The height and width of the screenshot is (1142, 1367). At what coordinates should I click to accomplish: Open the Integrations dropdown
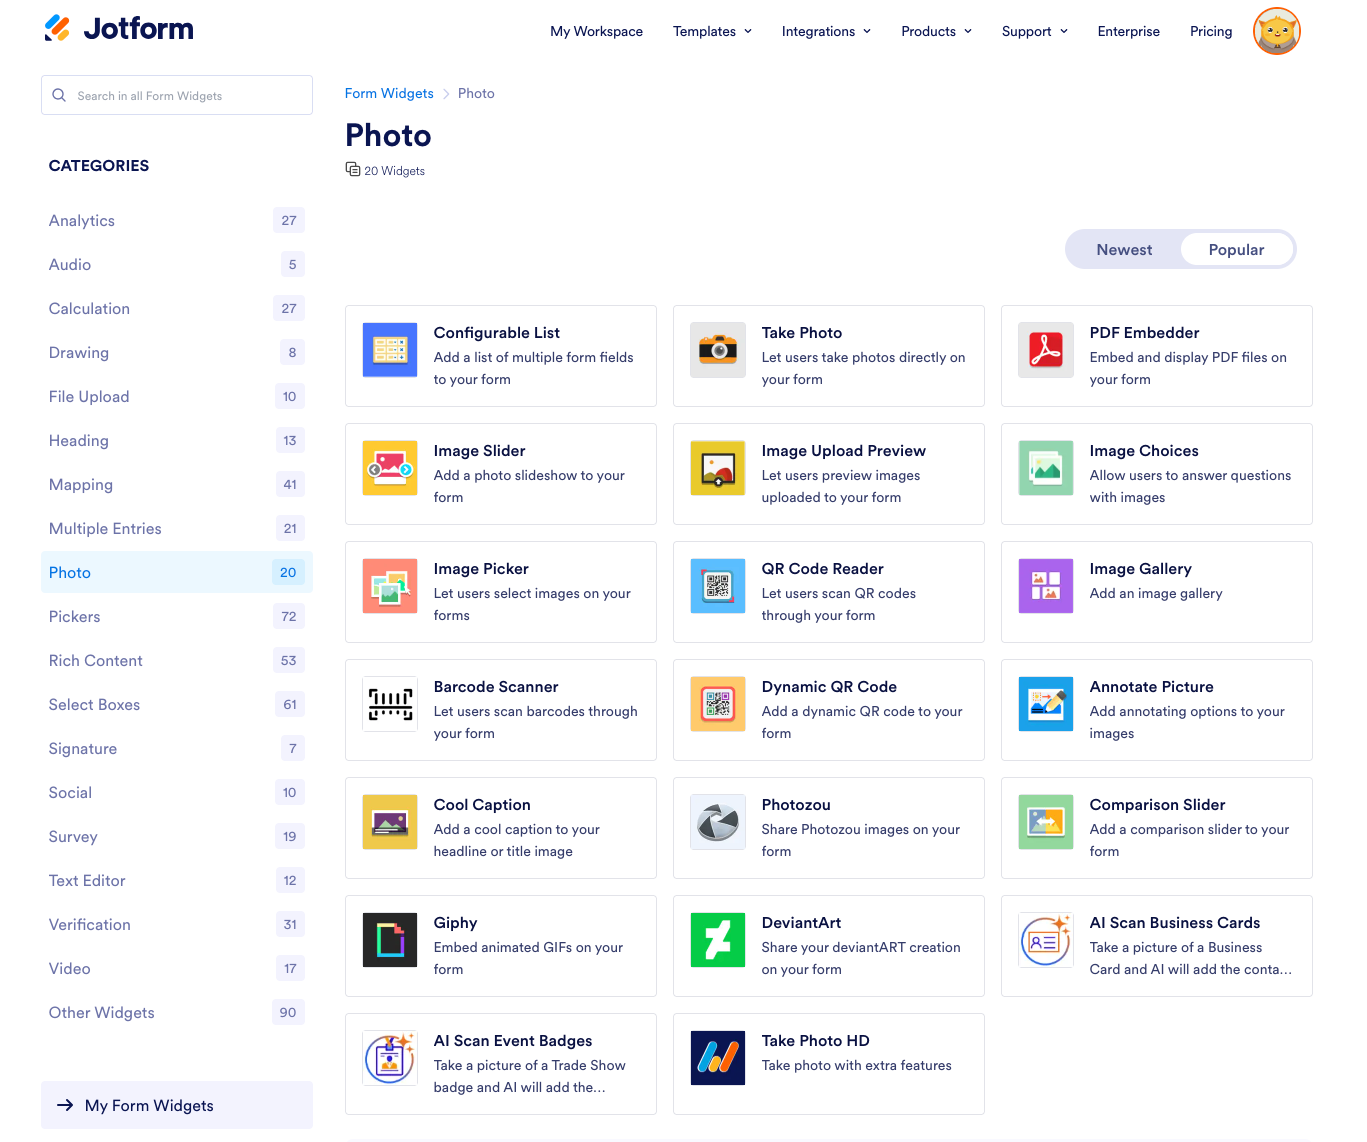[x=825, y=31]
